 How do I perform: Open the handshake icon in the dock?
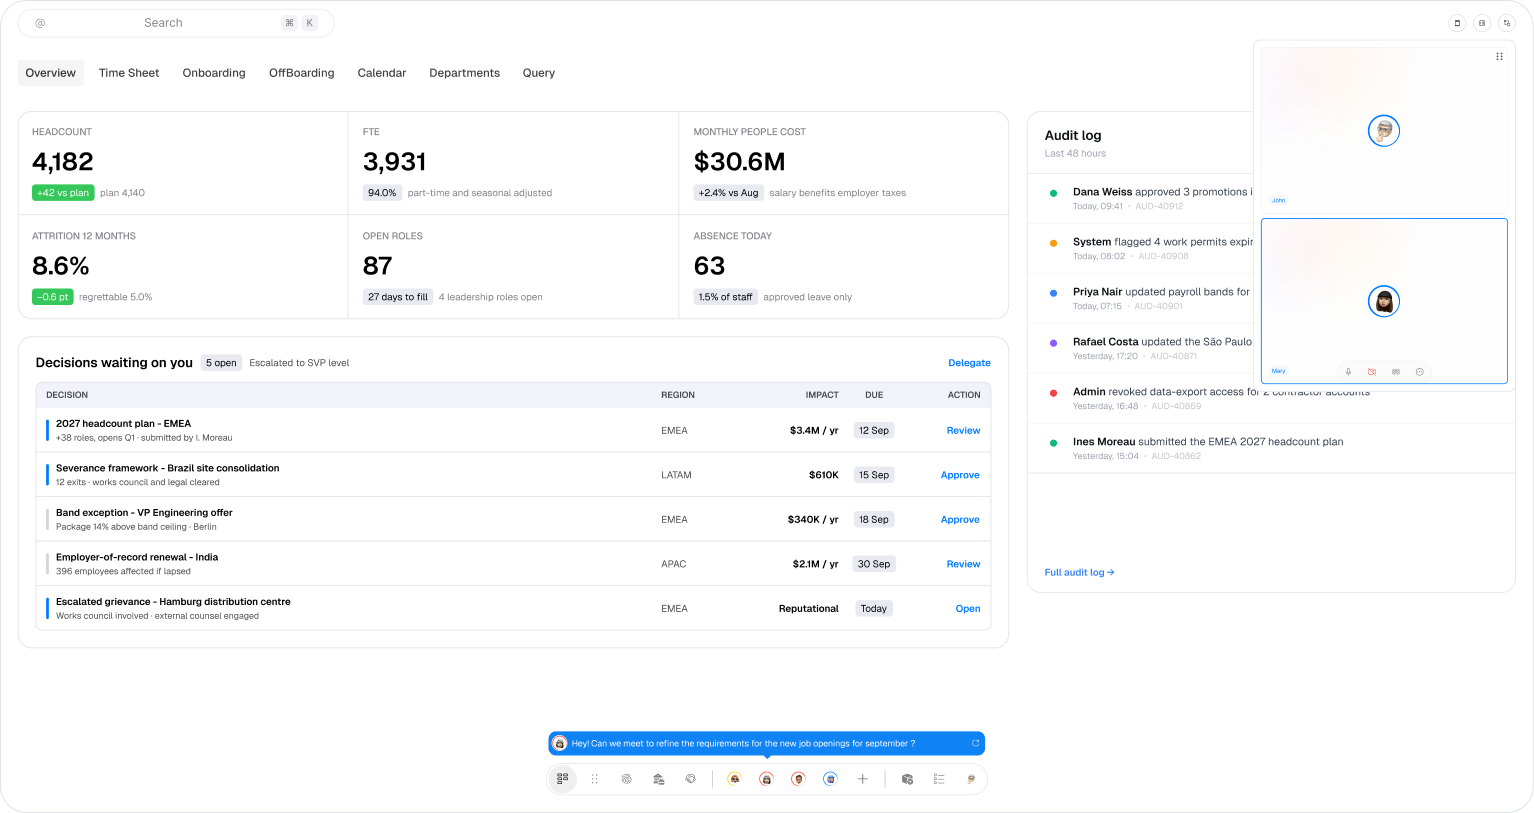click(x=691, y=779)
